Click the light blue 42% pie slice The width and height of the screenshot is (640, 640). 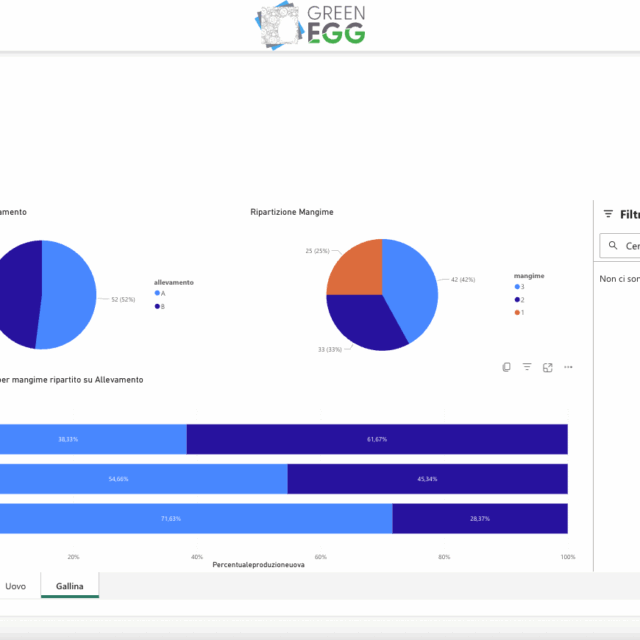(410, 285)
